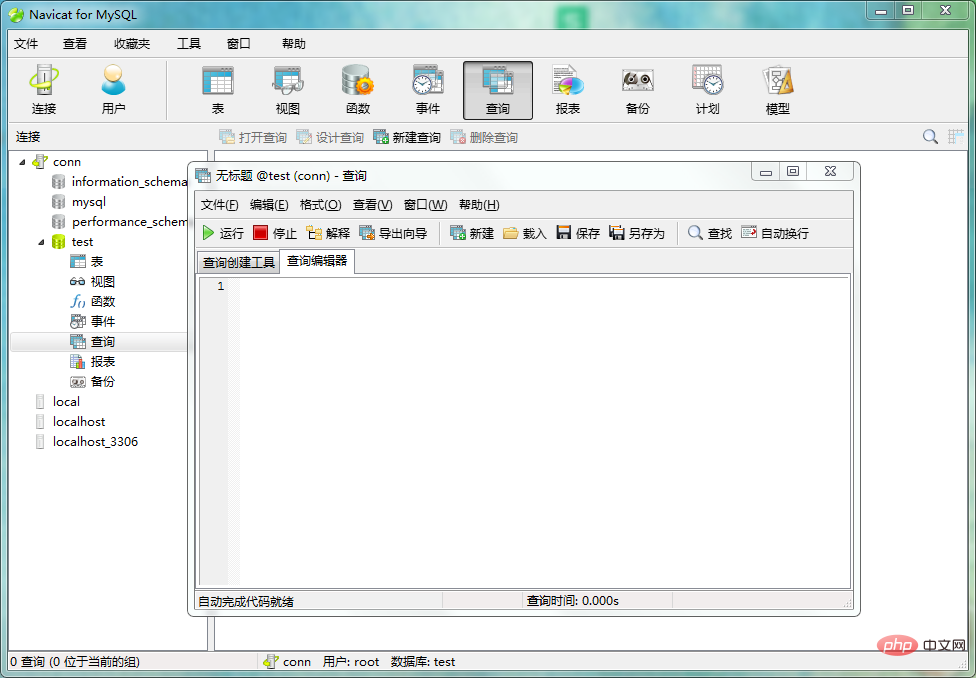Open 帮助 menu in main window
The image size is (976, 678).
tap(294, 44)
